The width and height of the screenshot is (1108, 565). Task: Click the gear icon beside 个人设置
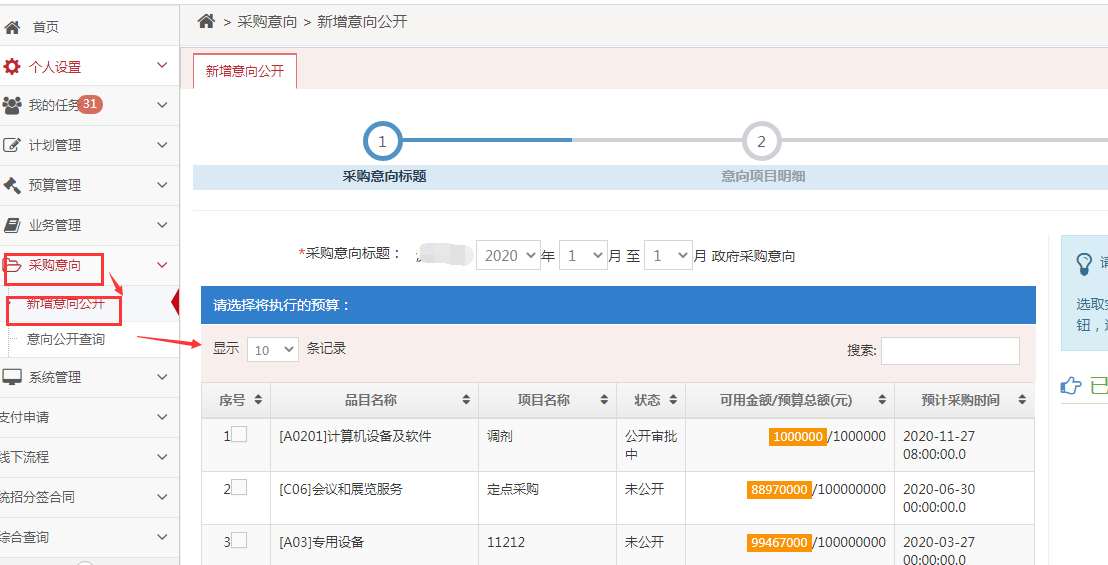tap(12, 67)
